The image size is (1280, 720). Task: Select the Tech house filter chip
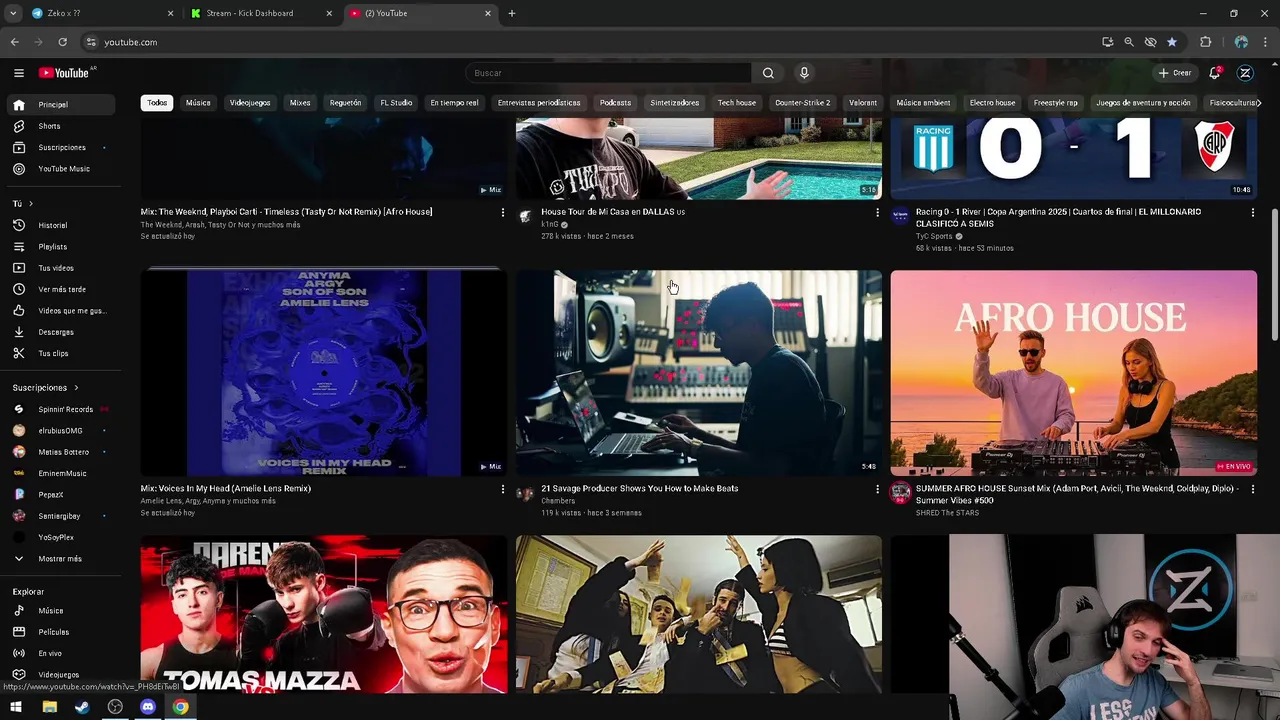[737, 103]
